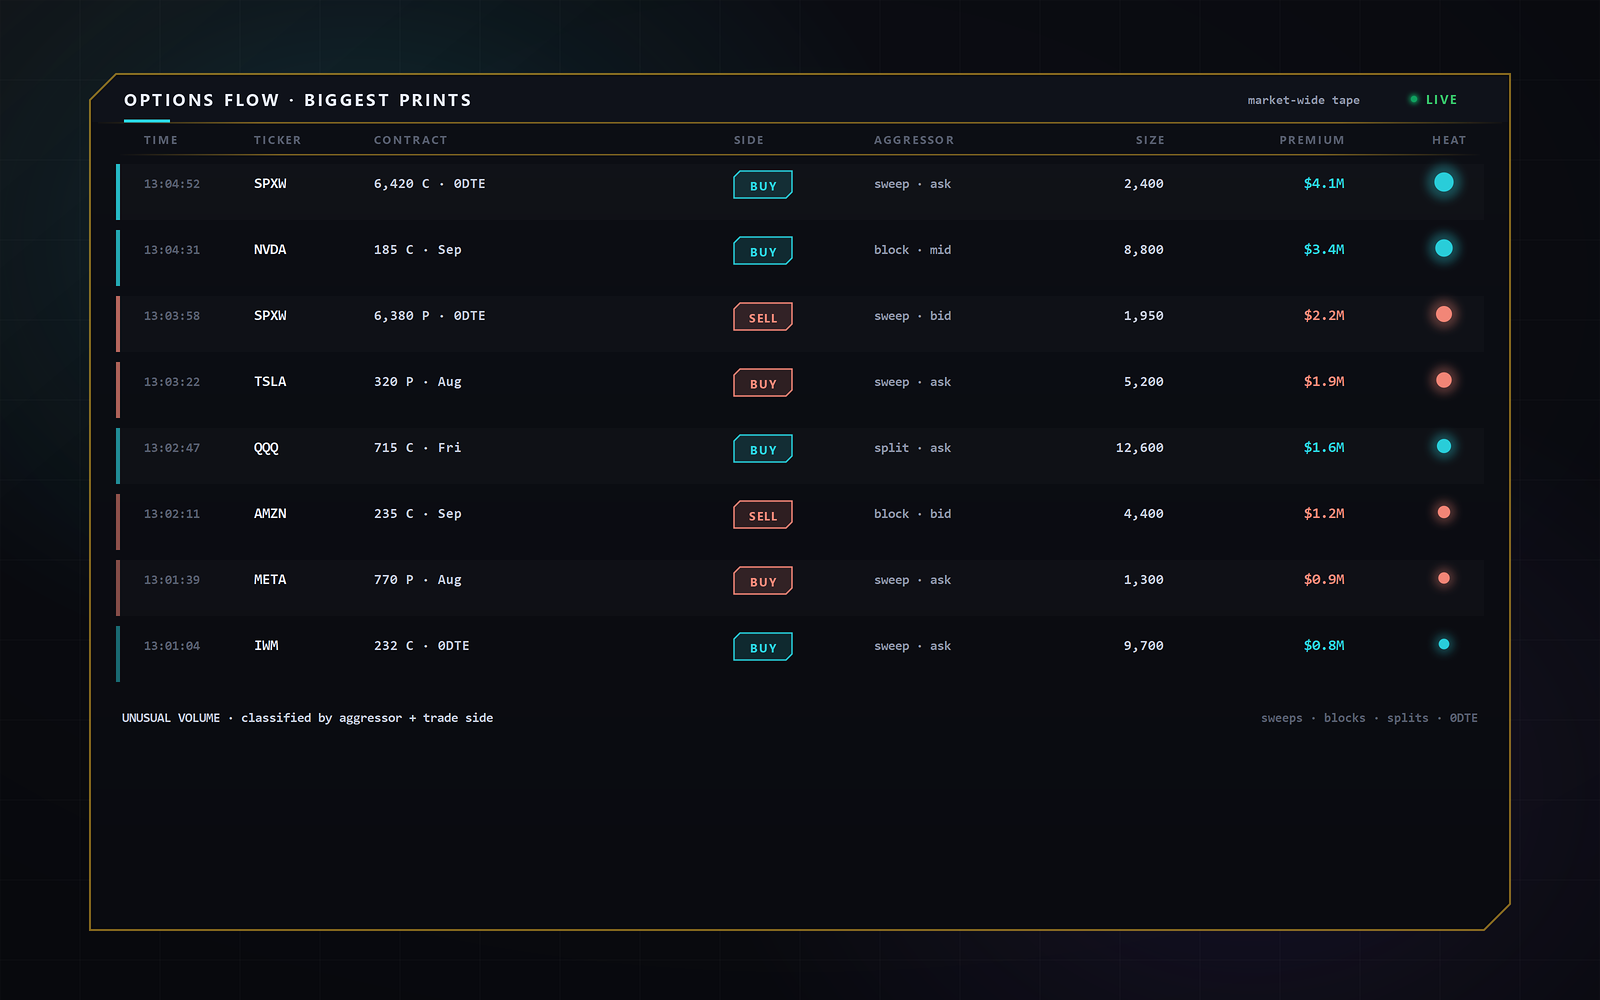Select the META ticker cell
1600x1000 pixels.
[270, 580]
